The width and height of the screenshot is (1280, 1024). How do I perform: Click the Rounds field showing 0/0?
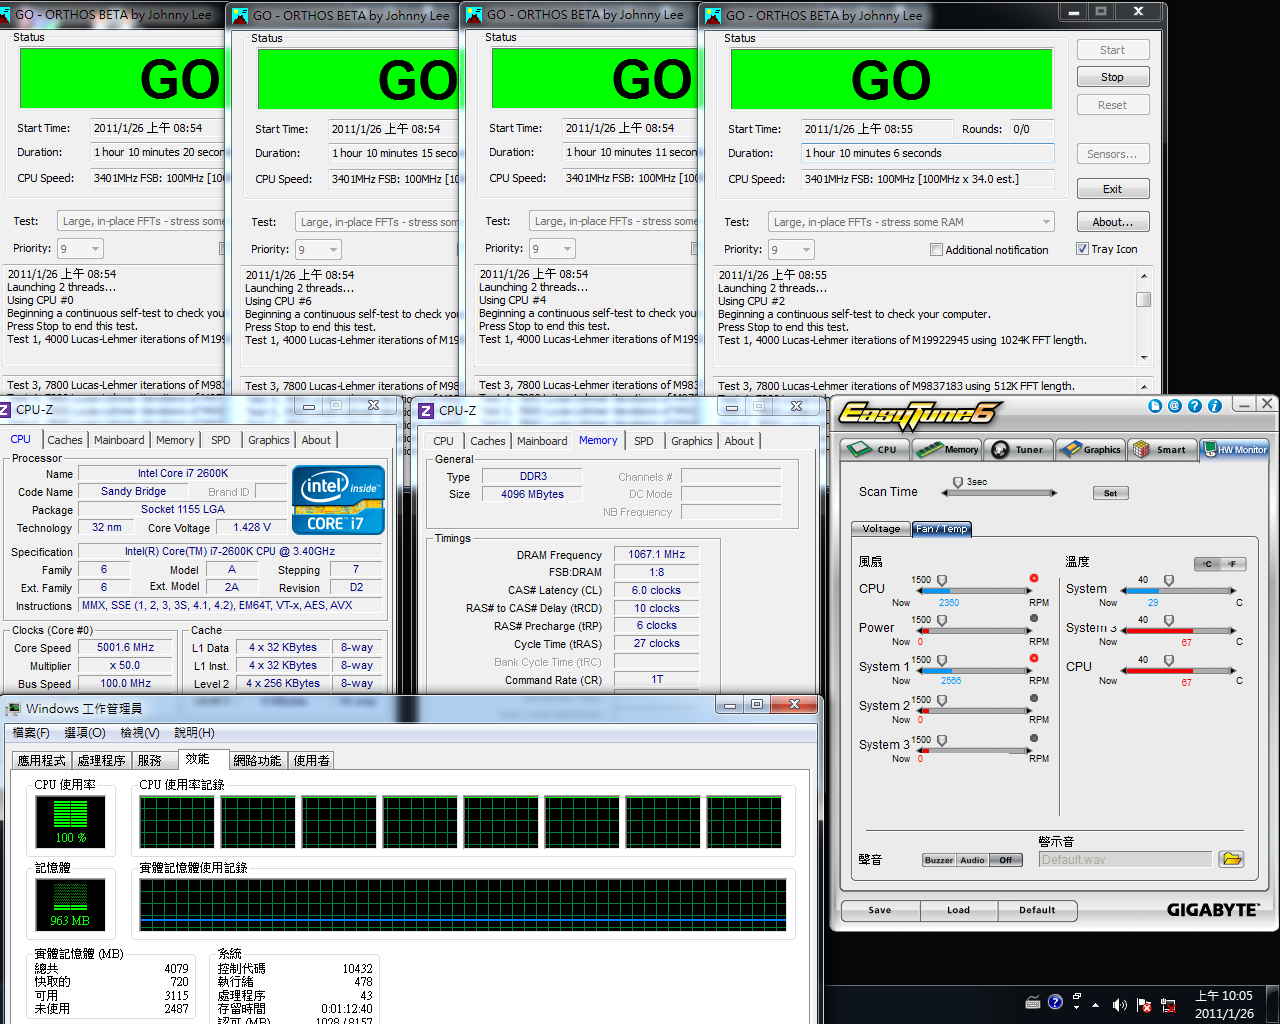point(1031,129)
